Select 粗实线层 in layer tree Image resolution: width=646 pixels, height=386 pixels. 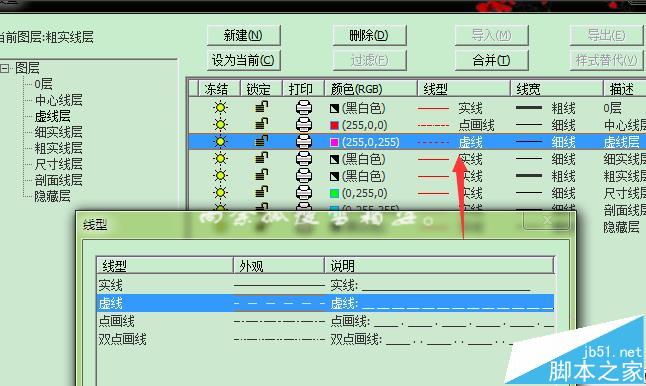coord(59,148)
